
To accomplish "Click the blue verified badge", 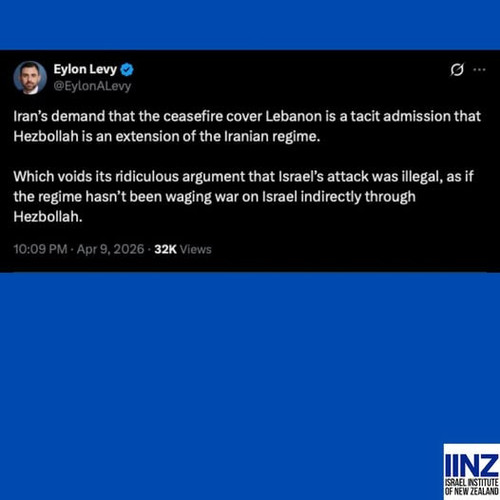I will tap(127, 69).
